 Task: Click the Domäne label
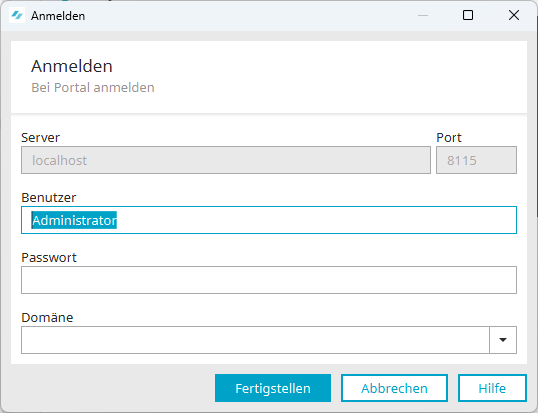[47, 317]
